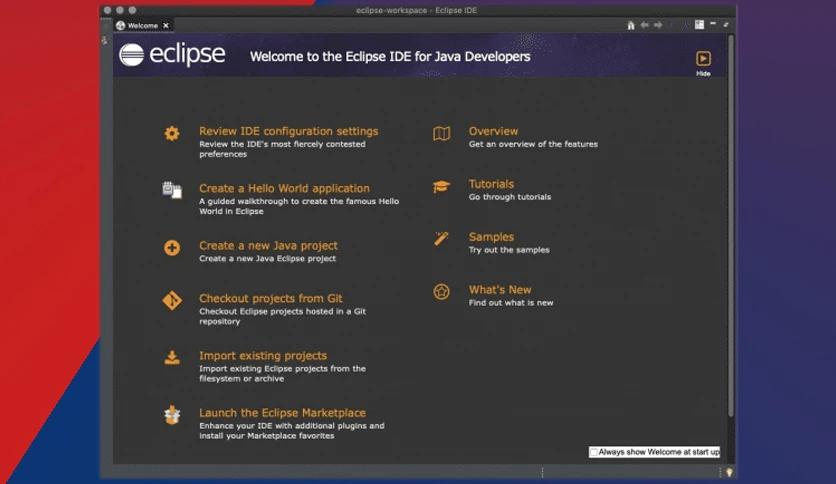Open Create a Hello World application link
Image resolution: width=836 pixels, height=484 pixels.
[284, 188]
